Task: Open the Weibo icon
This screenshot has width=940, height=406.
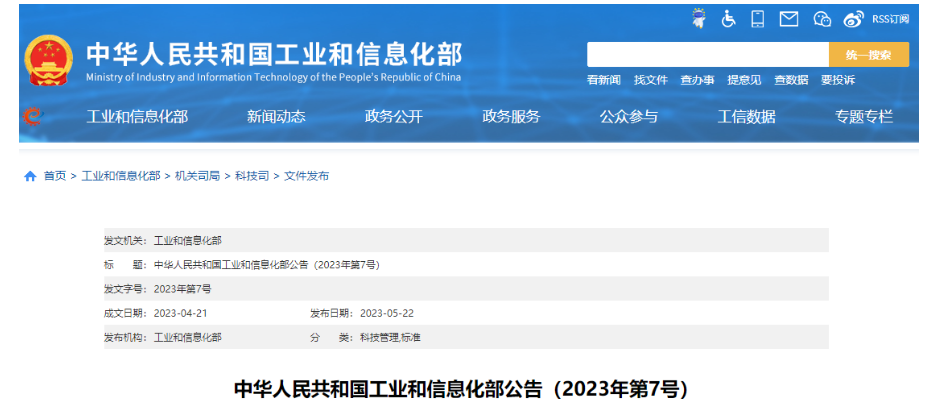Action: (853, 19)
